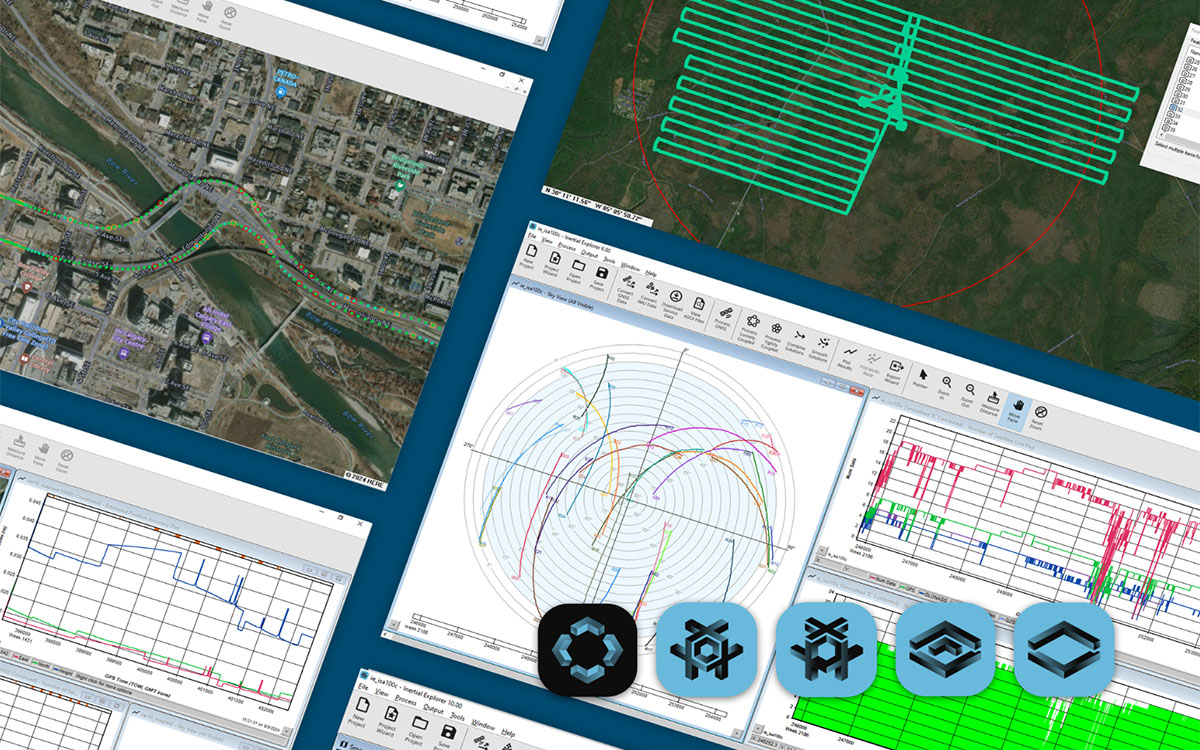Click the black hexagonal ring app icon
Viewport: 1200px width, 750px height.
[x=588, y=651]
